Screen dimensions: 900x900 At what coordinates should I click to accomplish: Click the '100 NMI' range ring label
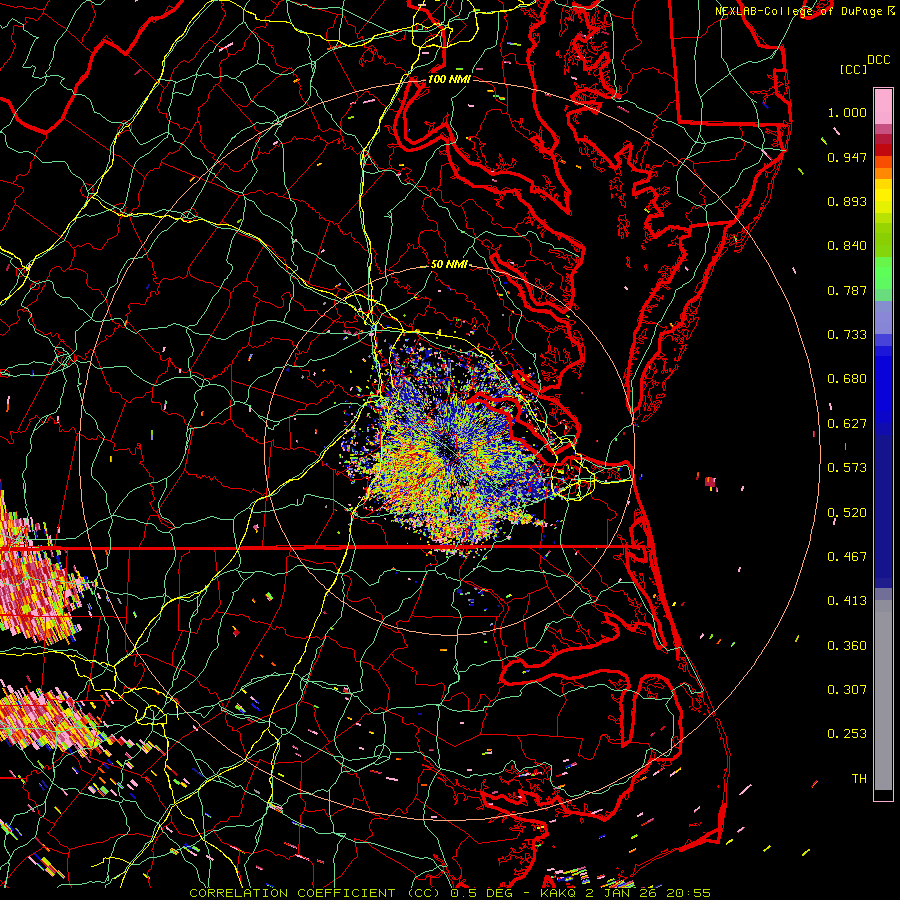tap(449, 79)
